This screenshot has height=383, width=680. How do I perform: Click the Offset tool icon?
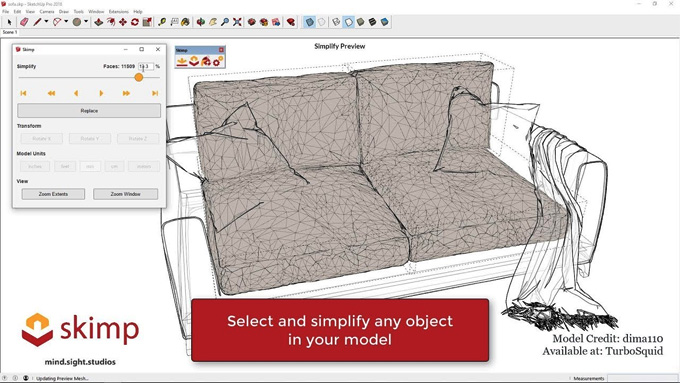pyautogui.click(x=111, y=22)
